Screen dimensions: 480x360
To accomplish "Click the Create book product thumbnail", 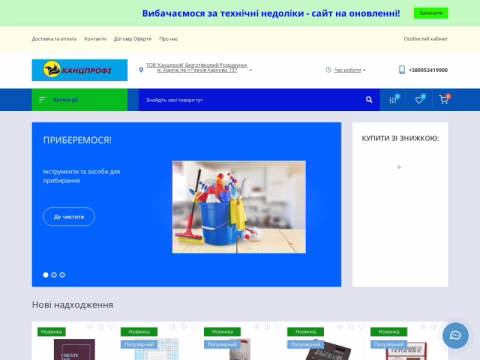I will coord(74,349).
